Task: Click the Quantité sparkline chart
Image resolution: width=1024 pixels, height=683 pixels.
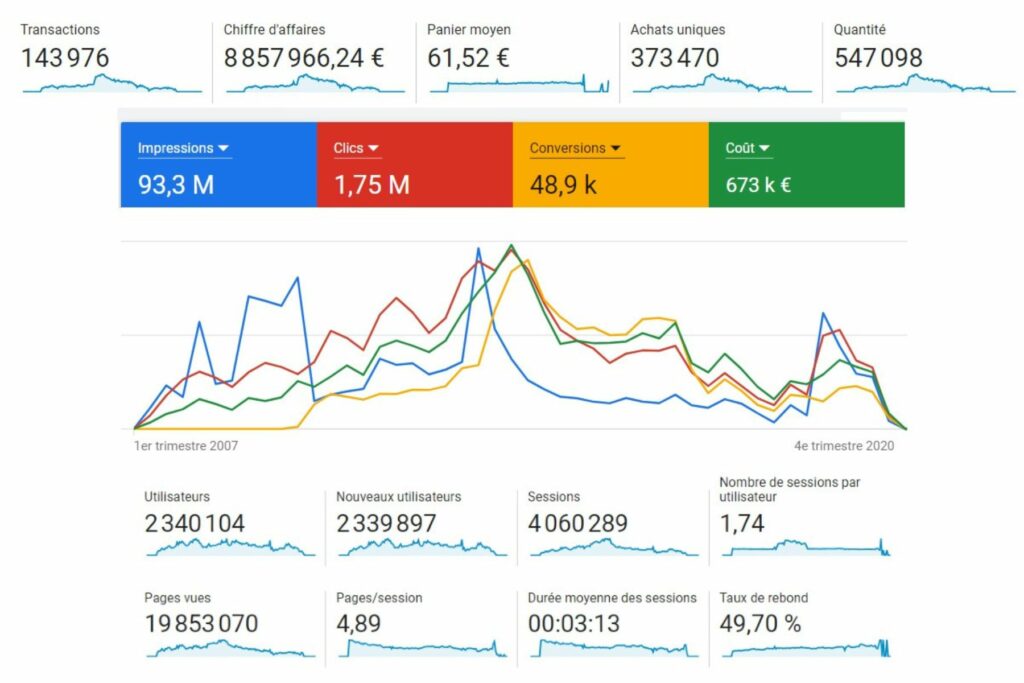Action: point(925,84)
